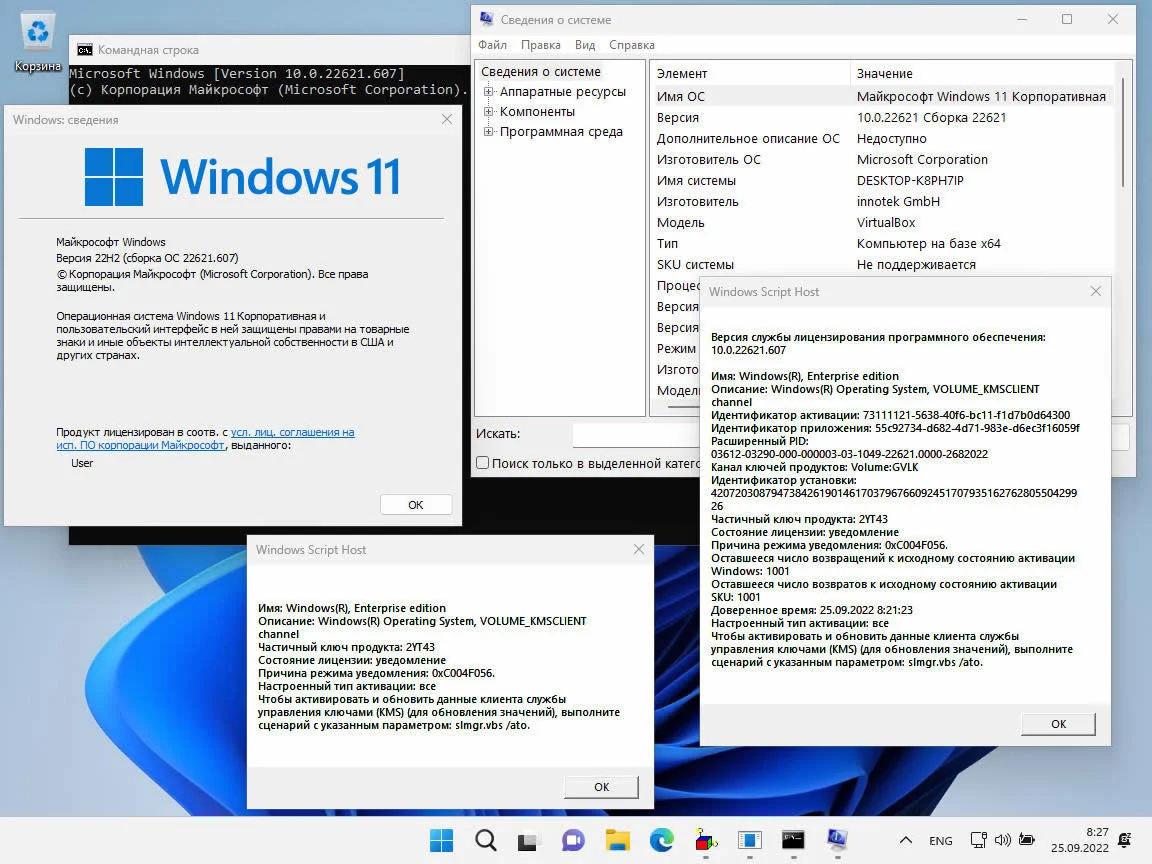The height and width of the screenshot is (864, 1152).
Task: Show hidden tray icons chevron
Action: point(906,840)
